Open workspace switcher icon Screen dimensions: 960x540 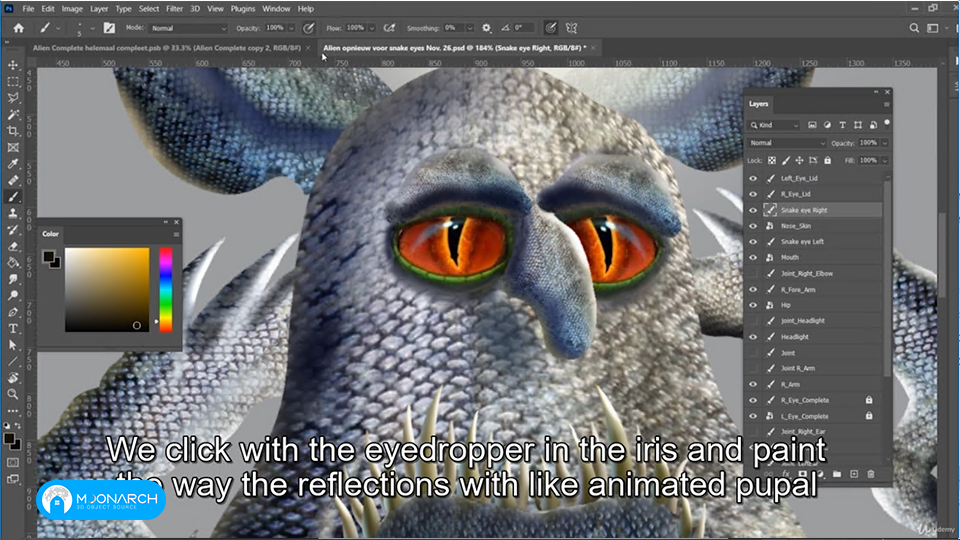[x=932, y=28]
